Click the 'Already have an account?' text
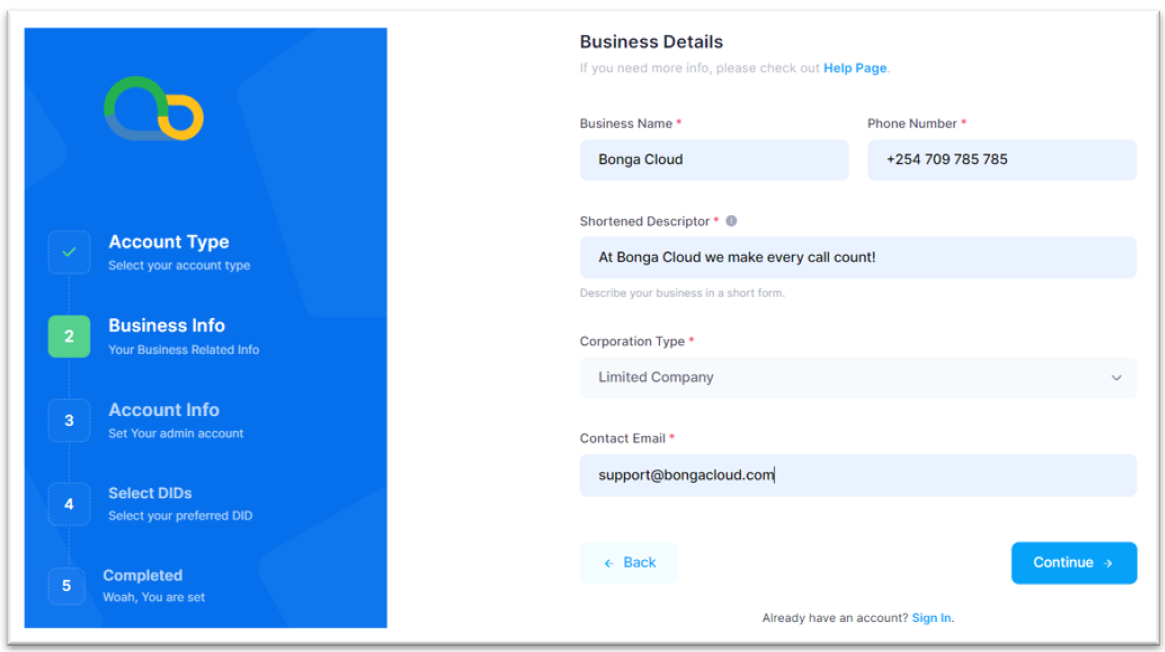 835,618
